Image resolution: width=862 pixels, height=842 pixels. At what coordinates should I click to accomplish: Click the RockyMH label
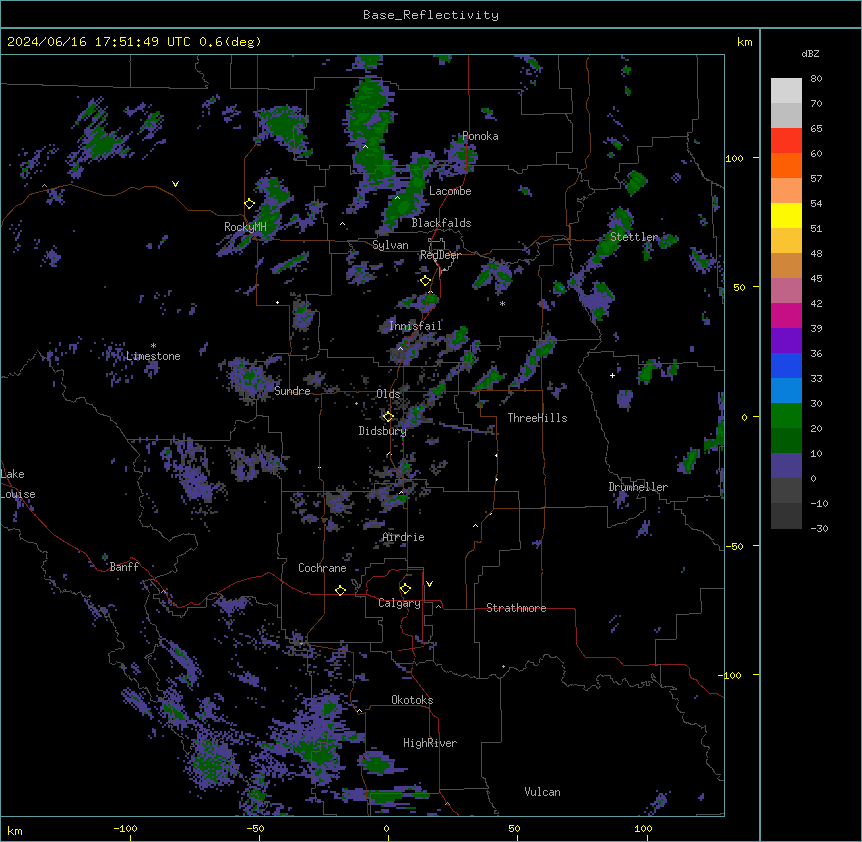[245, 227]
